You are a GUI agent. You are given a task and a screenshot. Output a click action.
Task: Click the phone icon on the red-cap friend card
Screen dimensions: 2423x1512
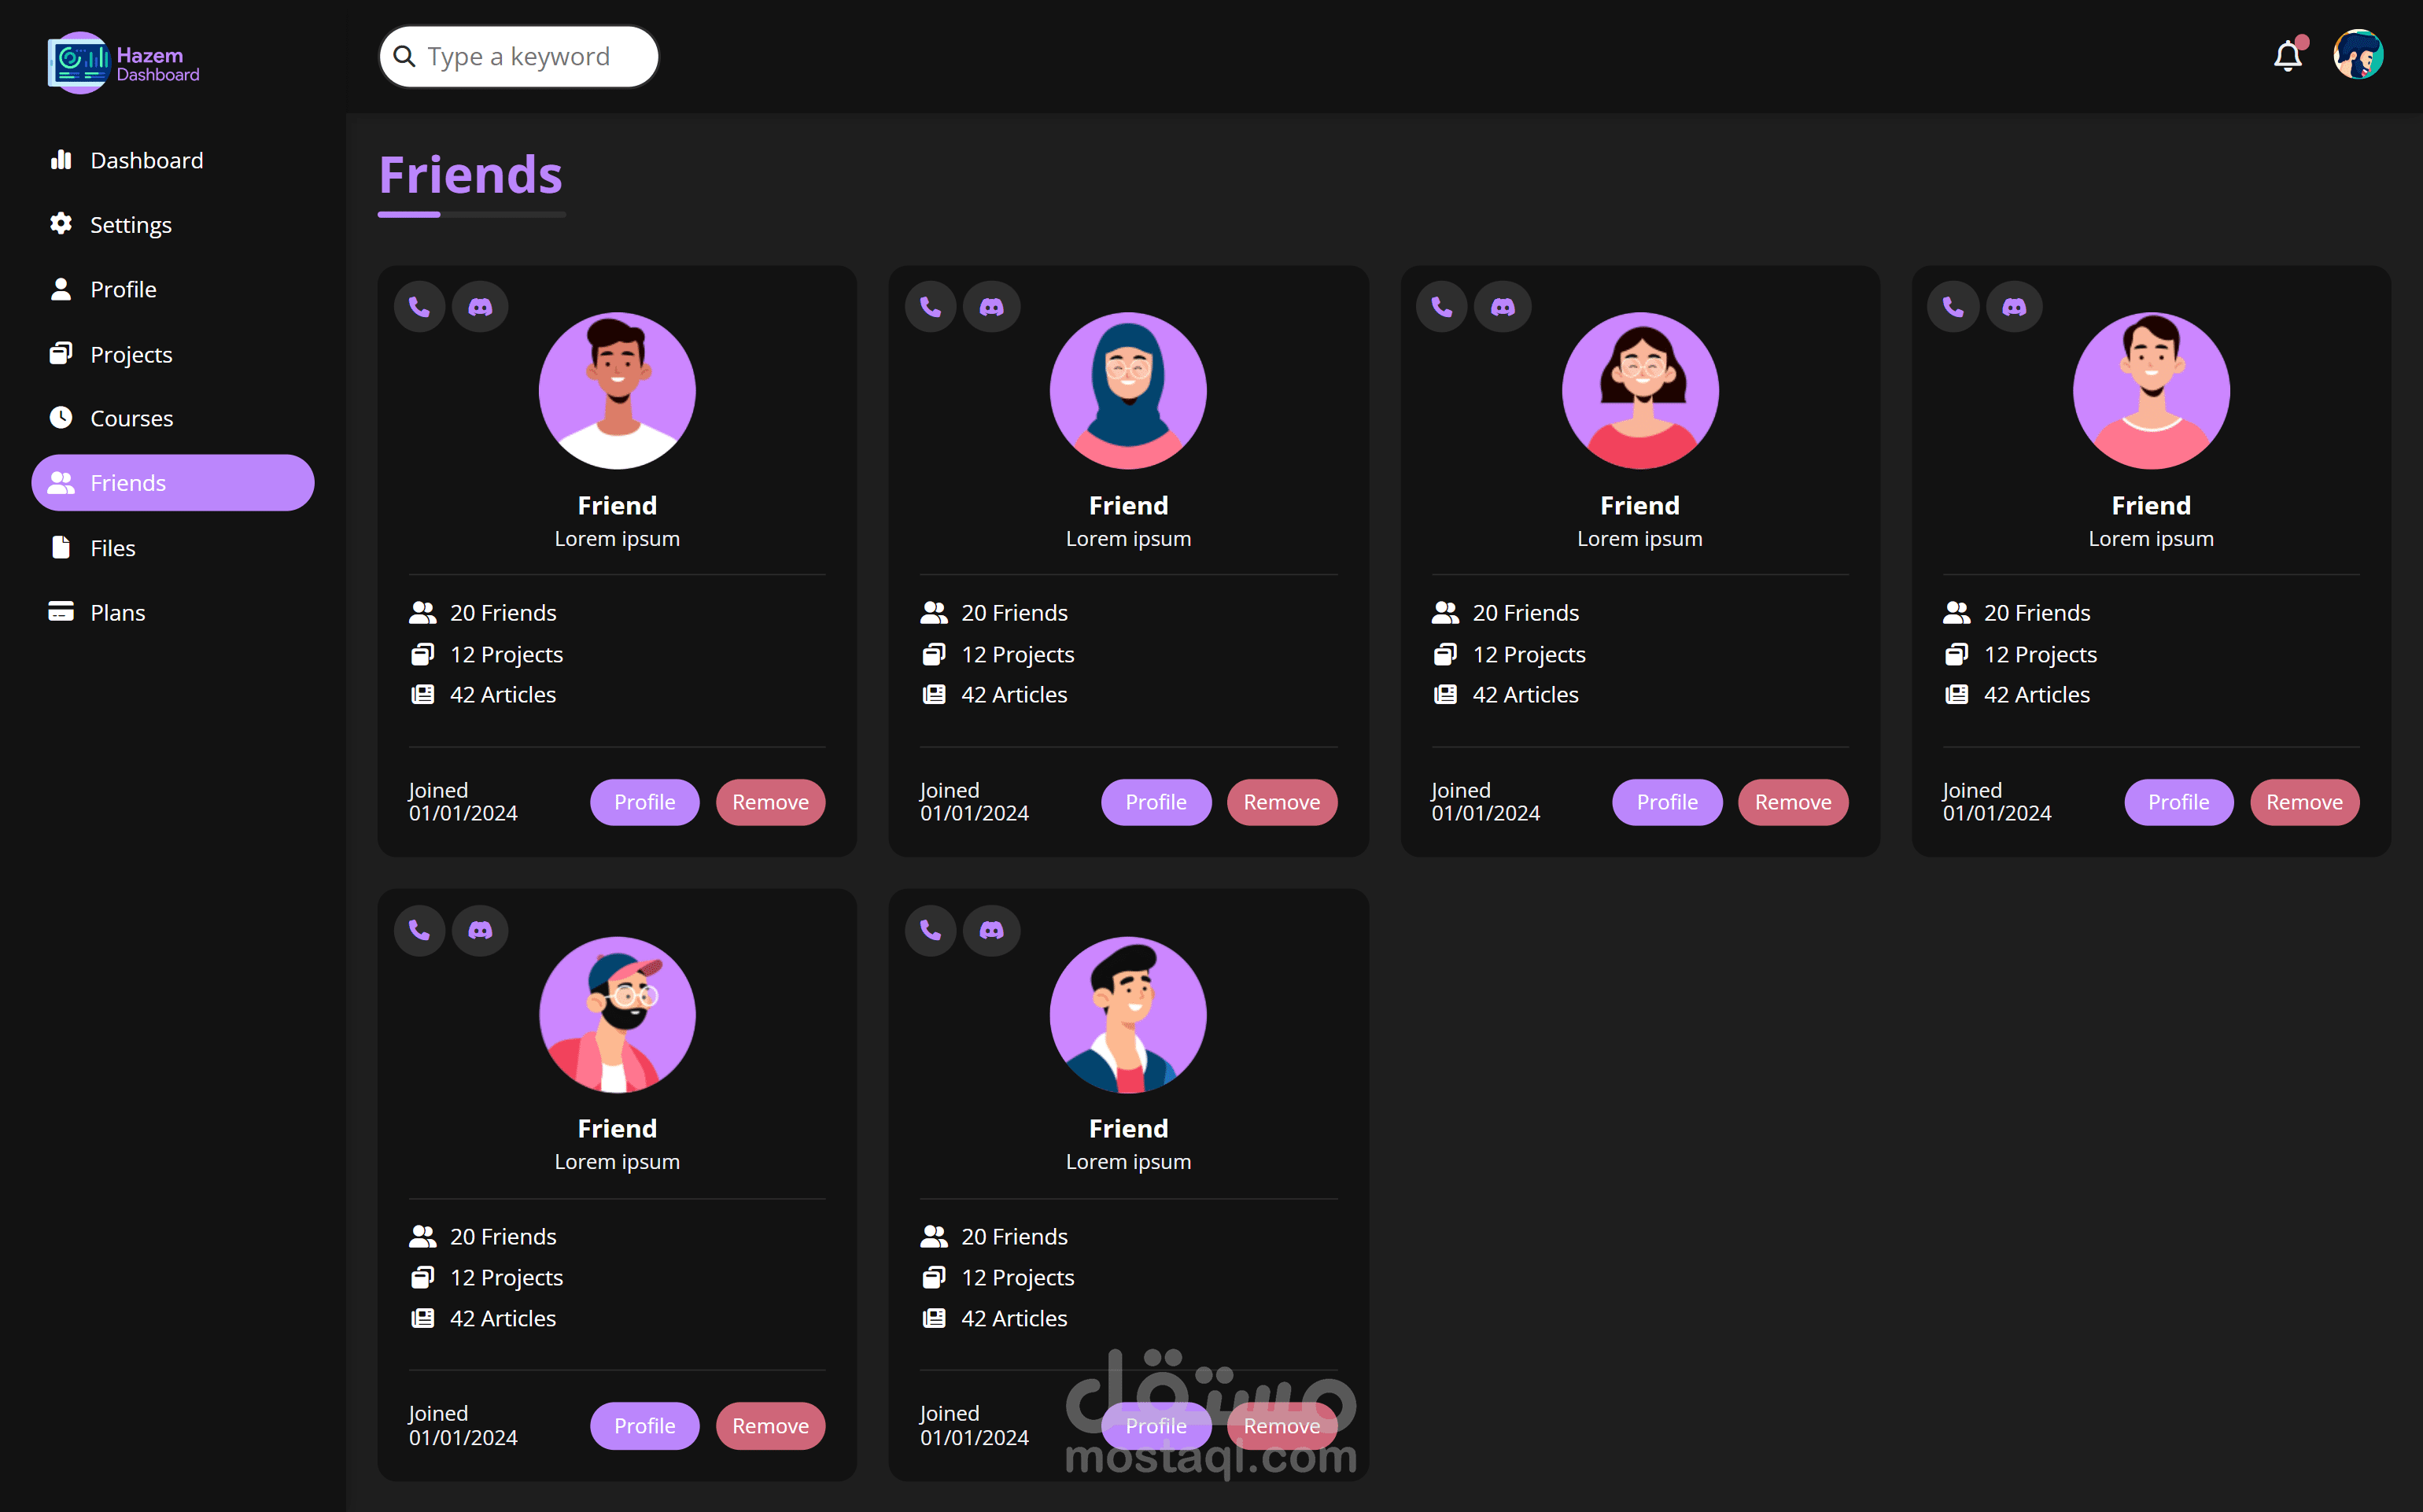point(419,930)
